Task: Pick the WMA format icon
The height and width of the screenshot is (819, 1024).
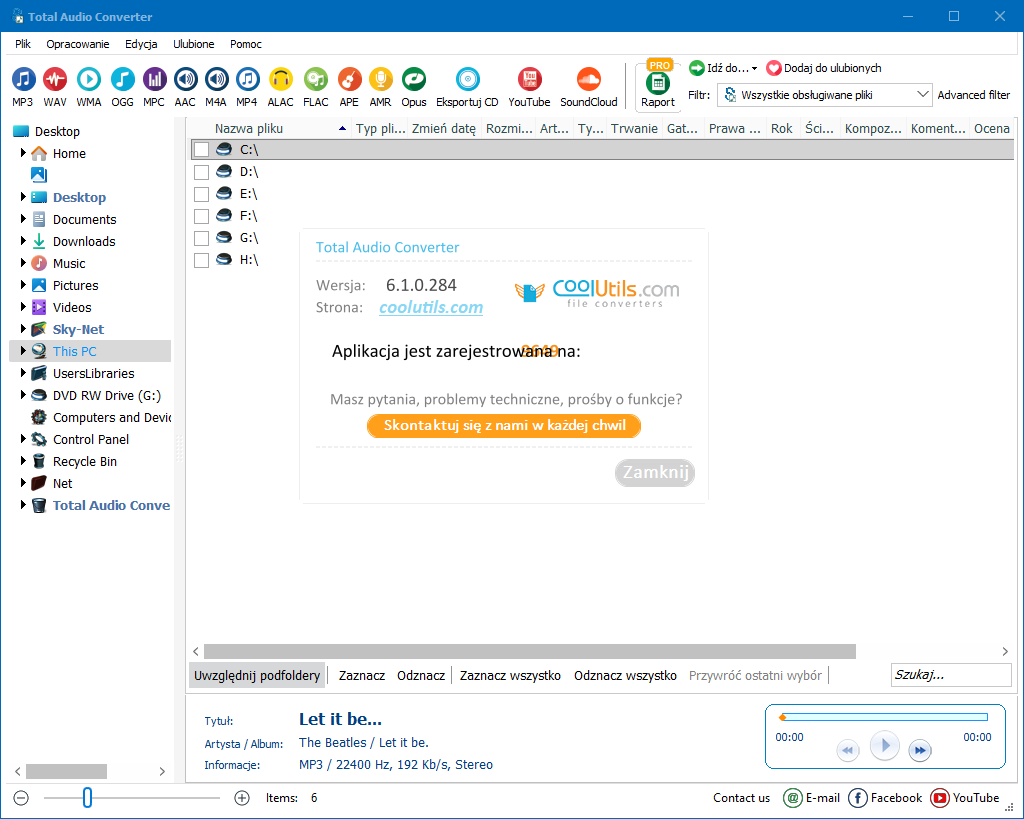Action: [89, 80]
